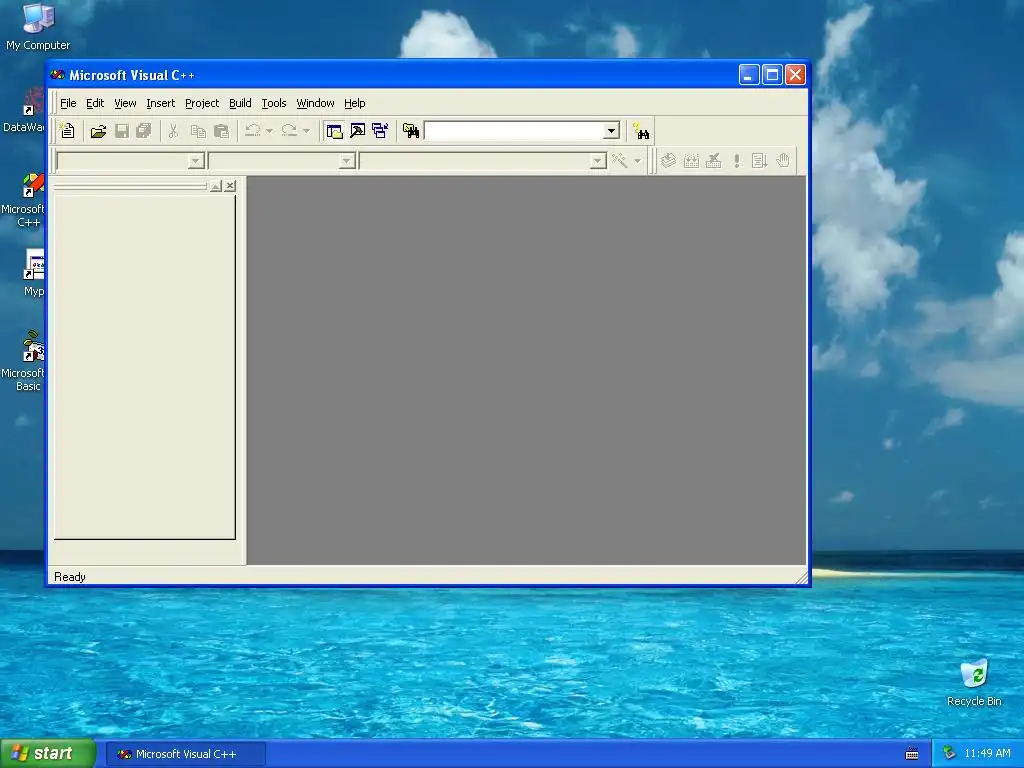Click the New Text File toolbar icon

(67, 131)
